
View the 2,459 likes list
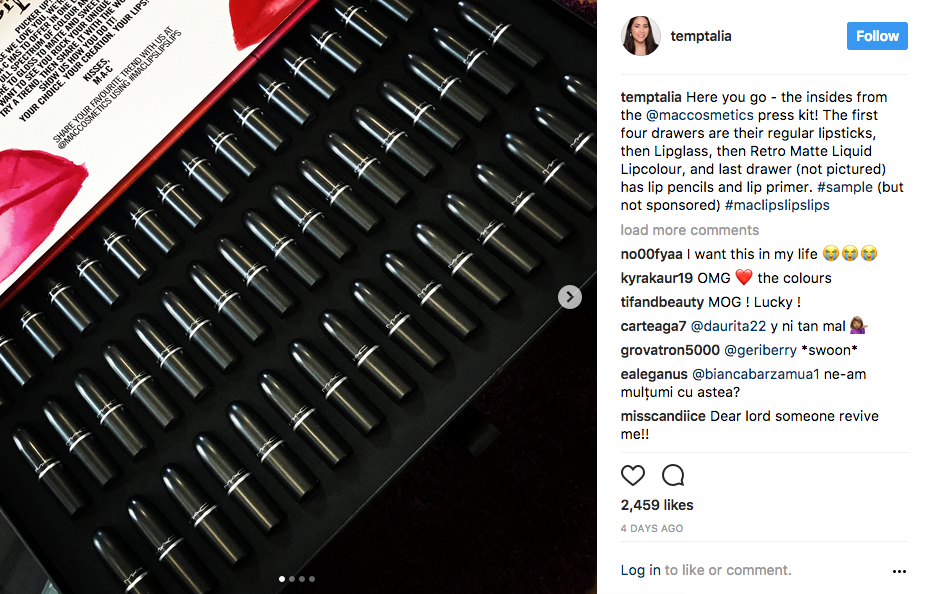click(657, 505)
